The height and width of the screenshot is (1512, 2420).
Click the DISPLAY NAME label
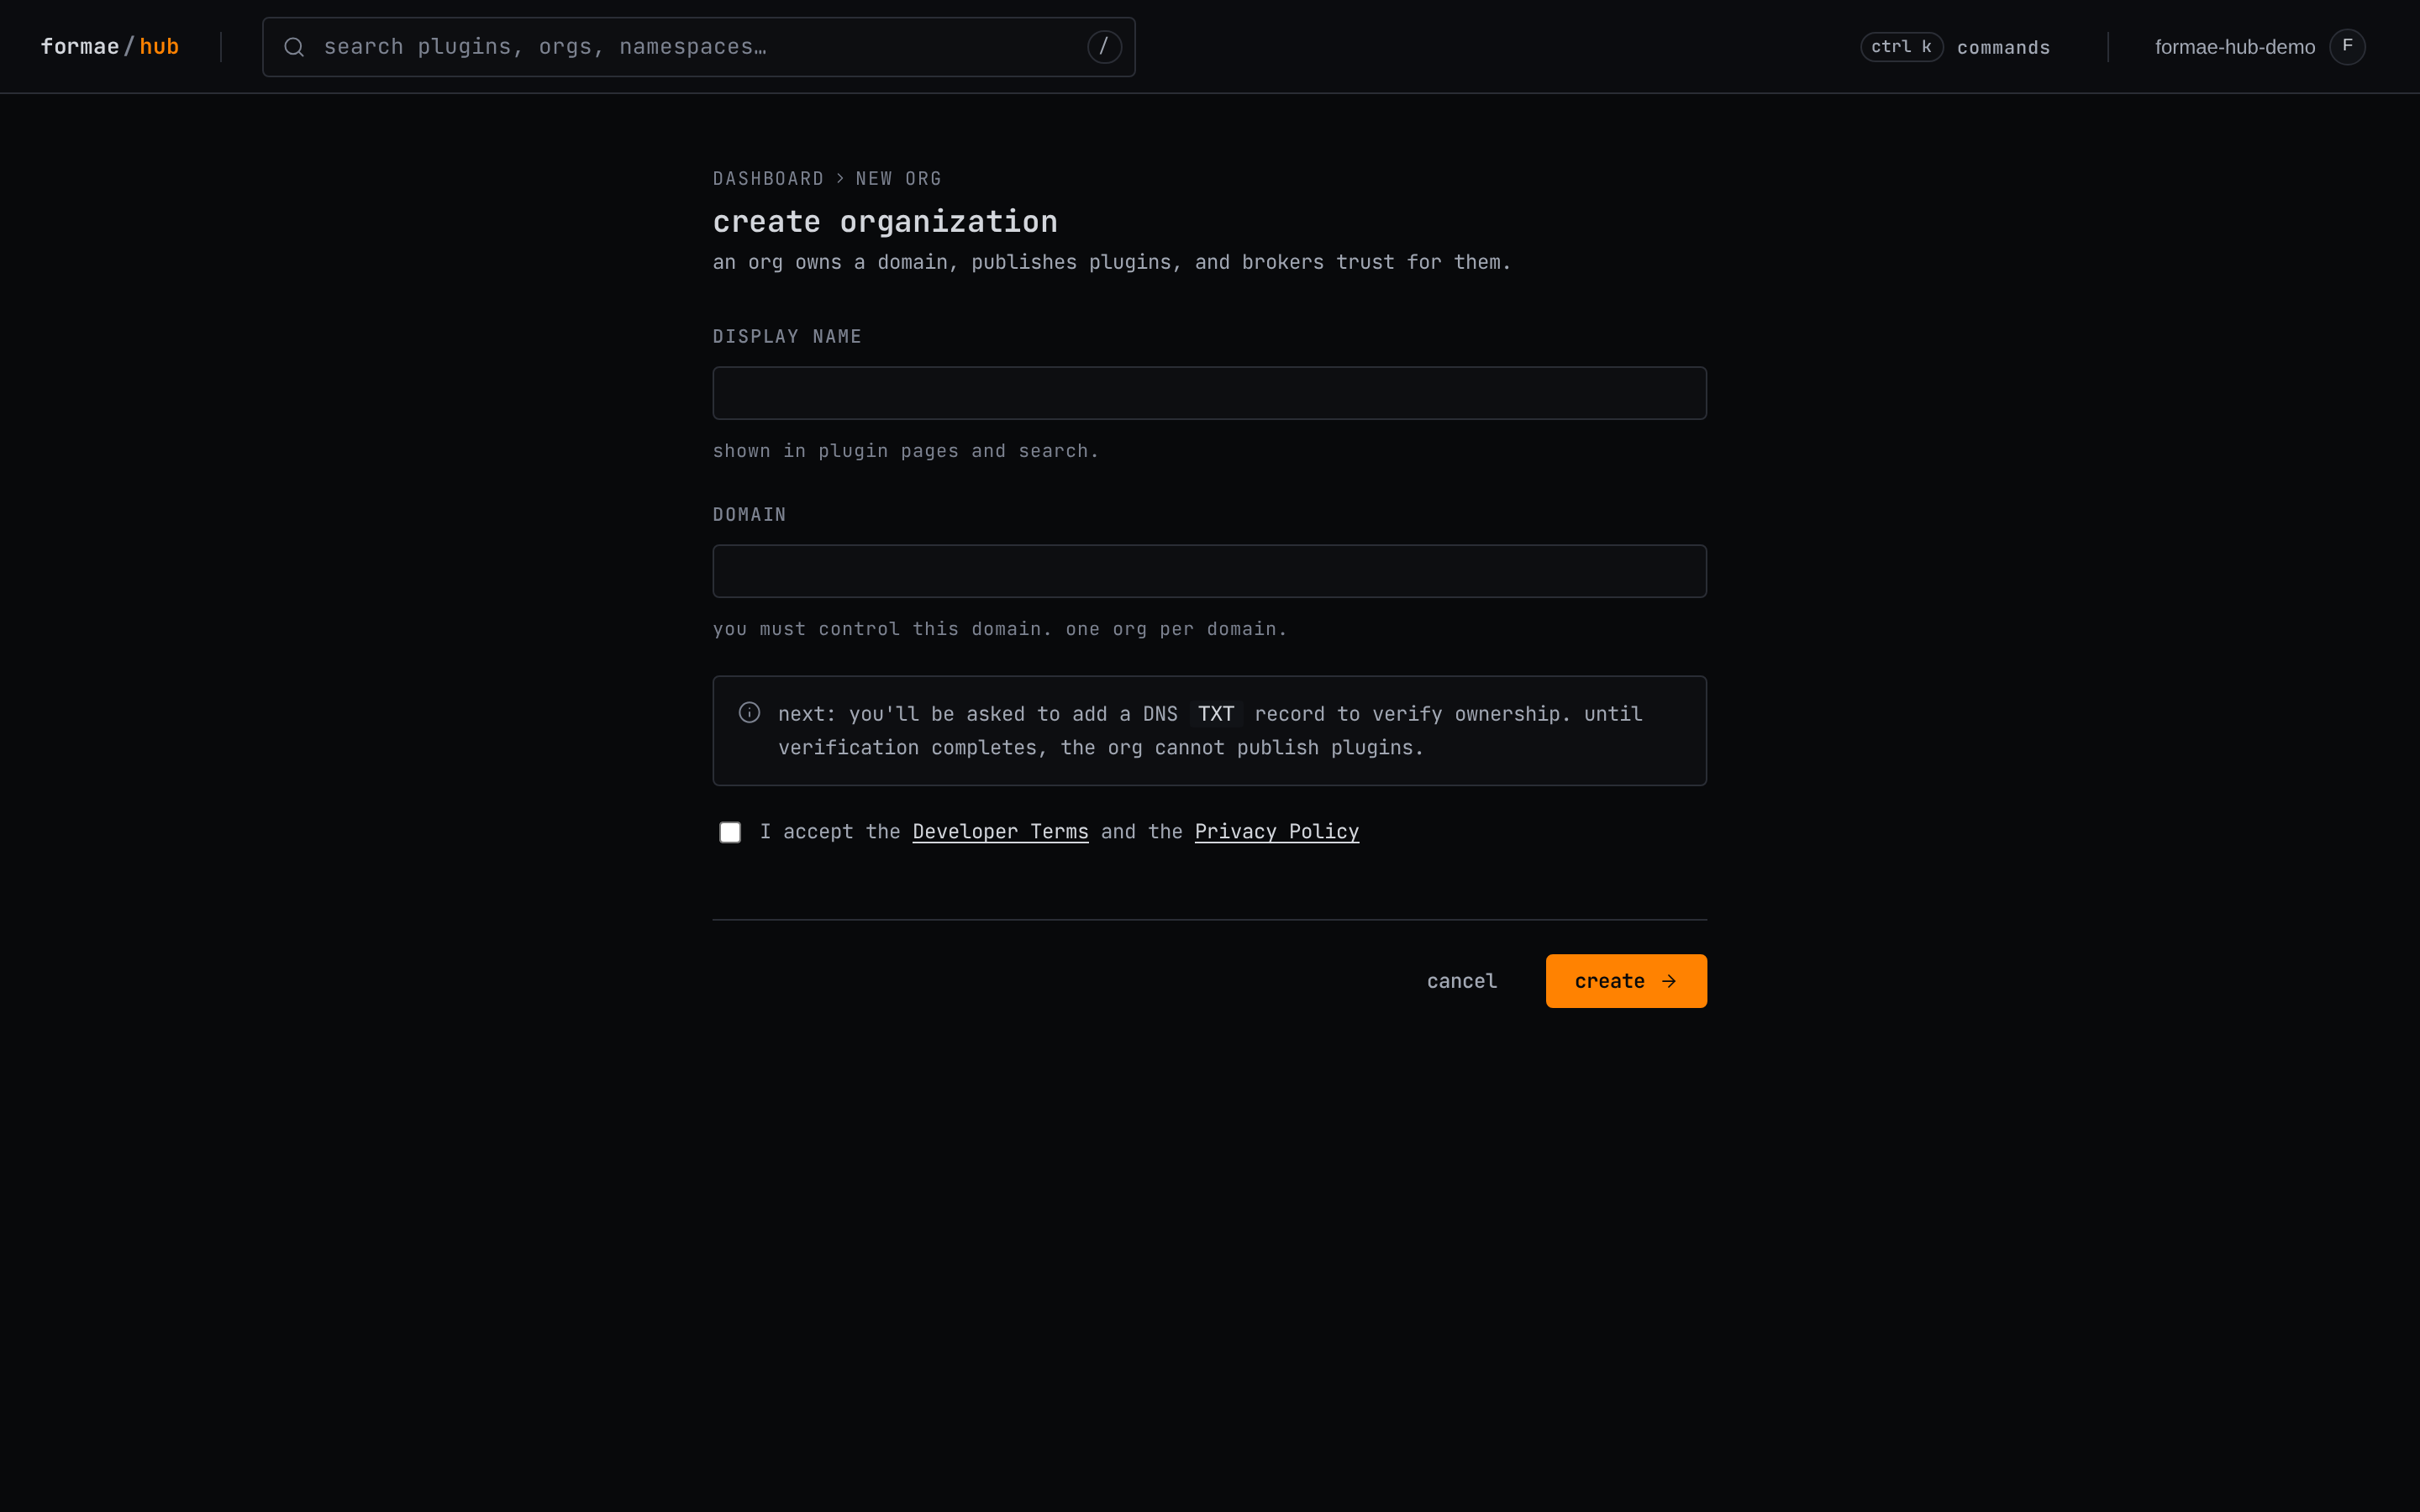(x=787, y=337)
